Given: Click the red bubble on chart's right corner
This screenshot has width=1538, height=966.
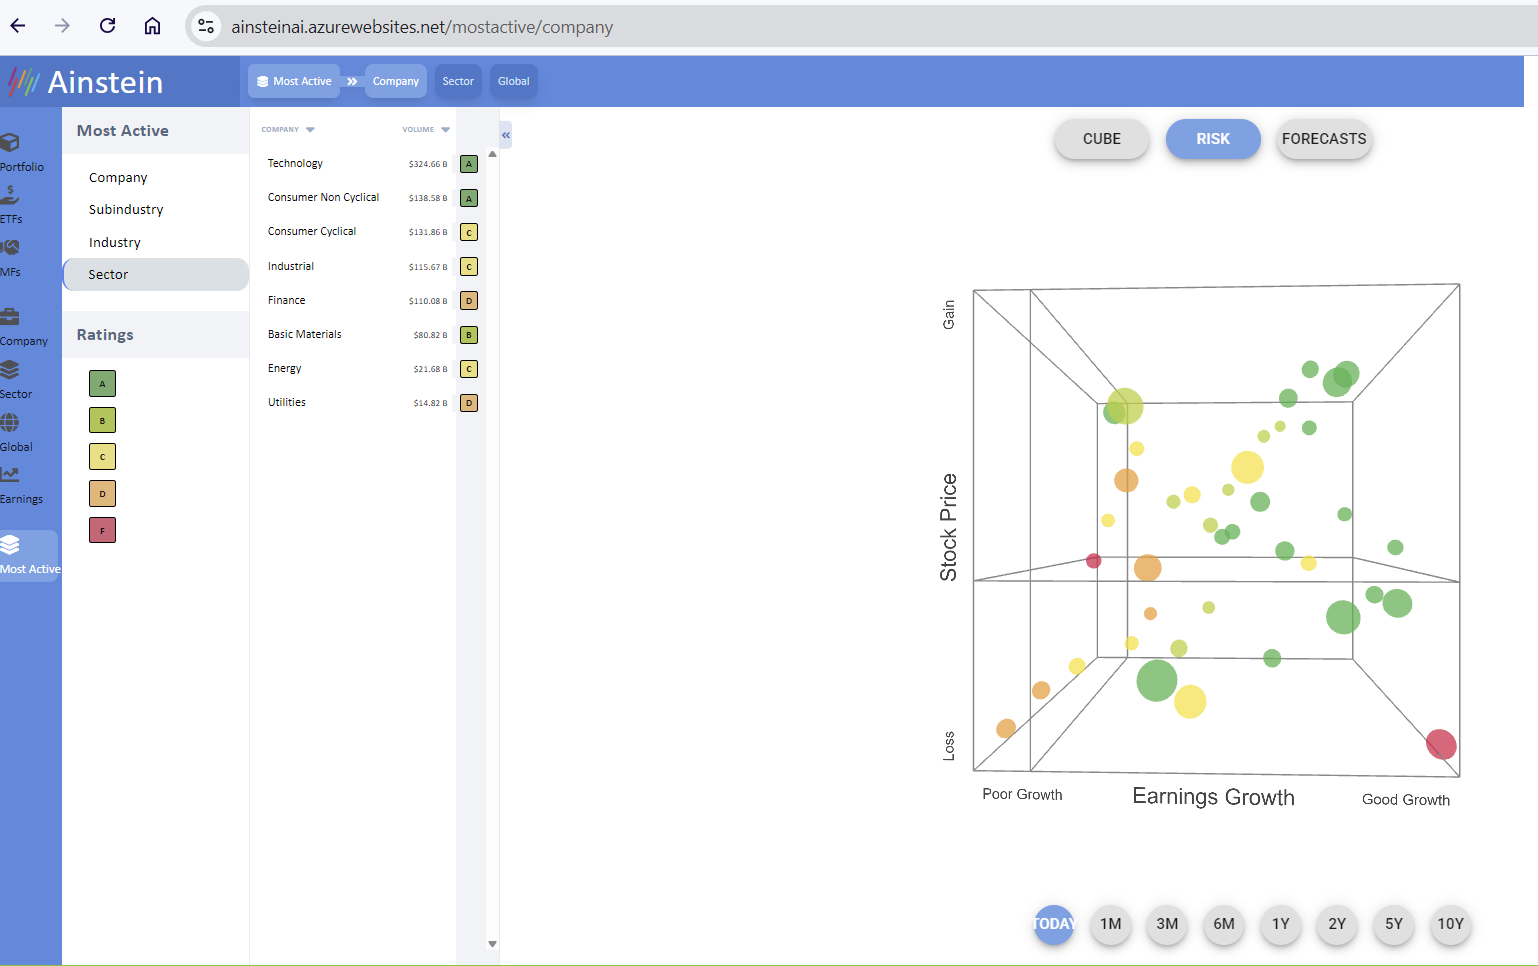Looking at the screenshot, I should 1440,744.
